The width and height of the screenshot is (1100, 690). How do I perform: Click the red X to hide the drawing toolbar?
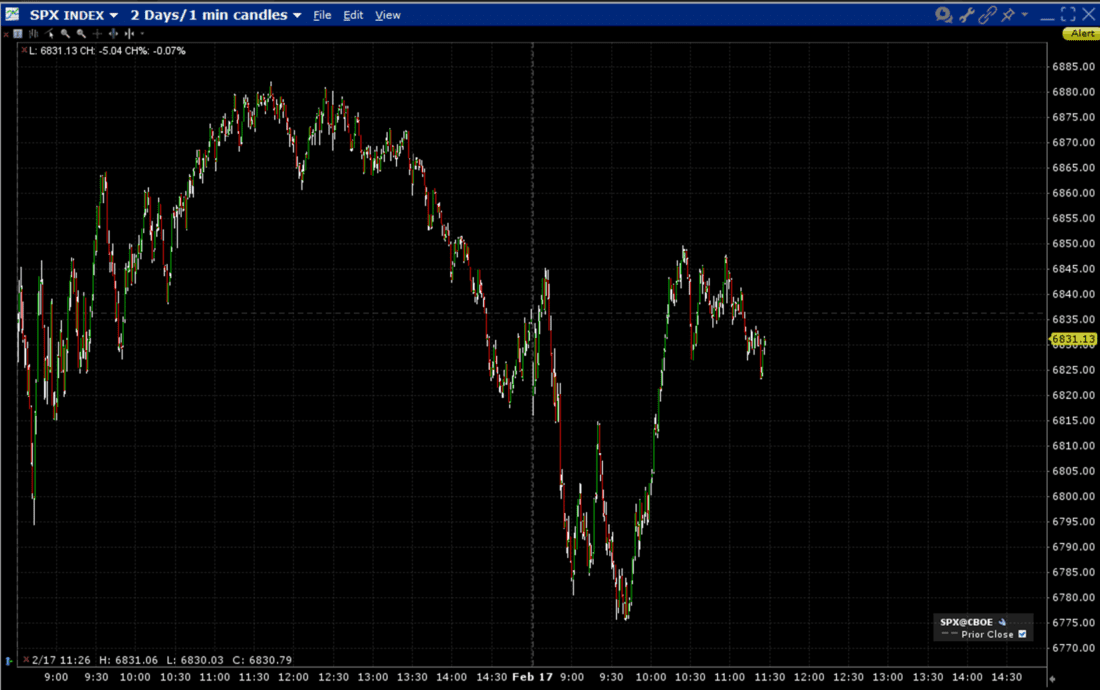5,33
